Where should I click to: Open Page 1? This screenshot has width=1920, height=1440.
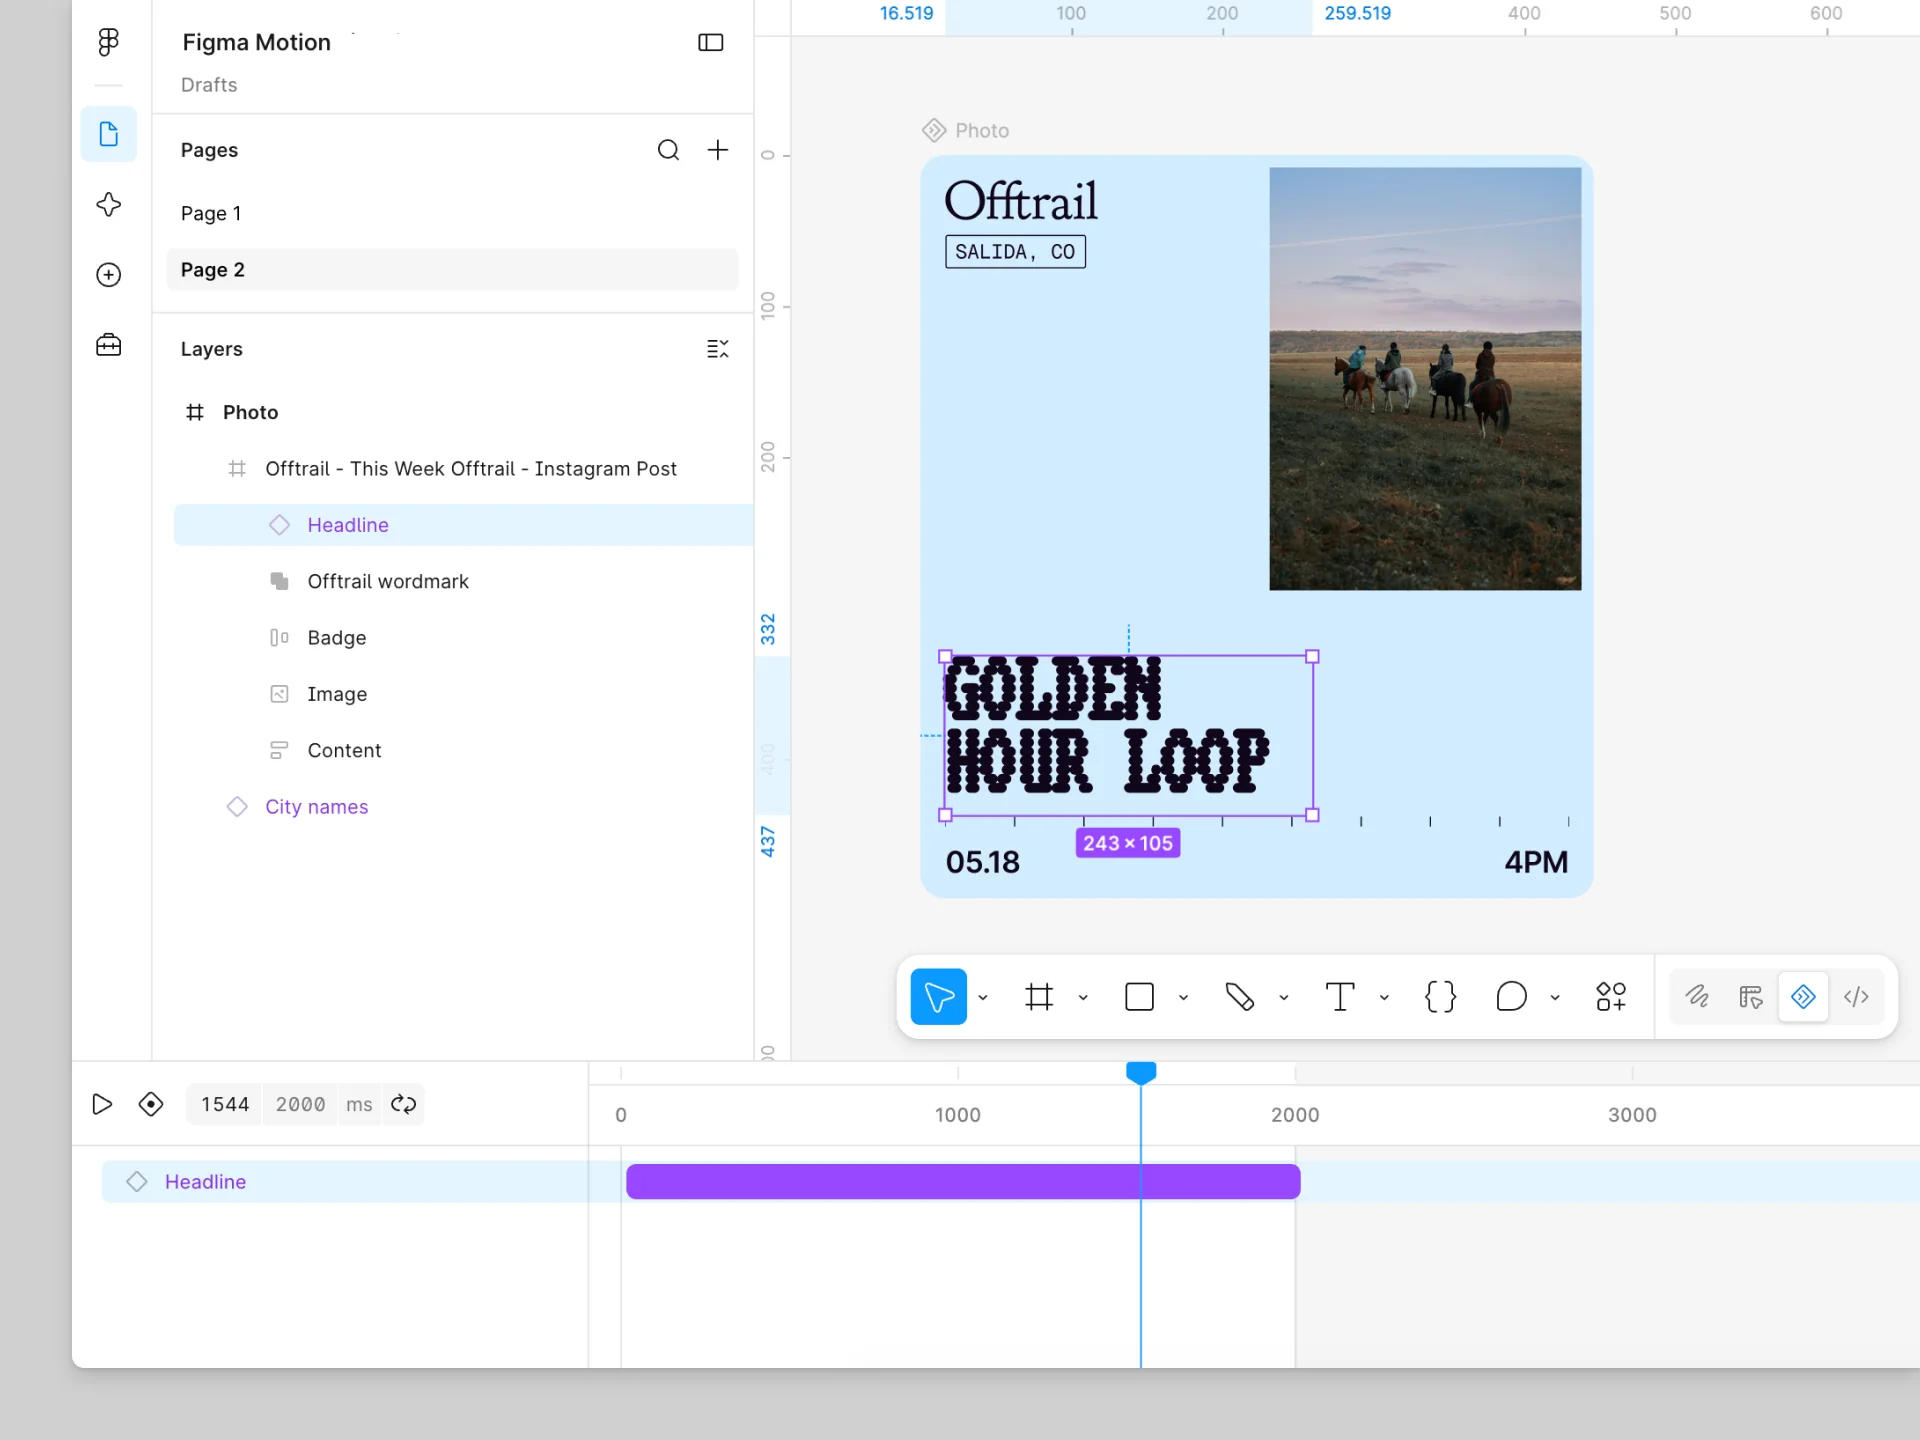click(x=452, y=213)
